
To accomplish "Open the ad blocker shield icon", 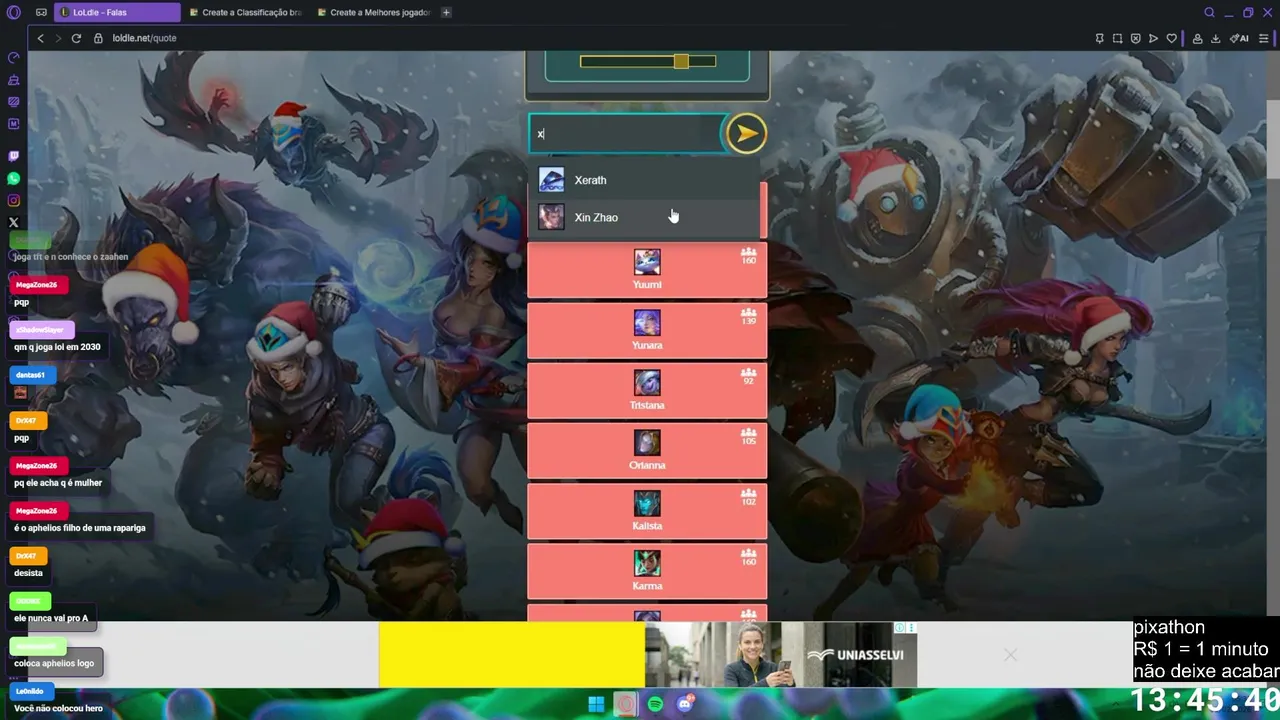I will [x=1135, y=38].
